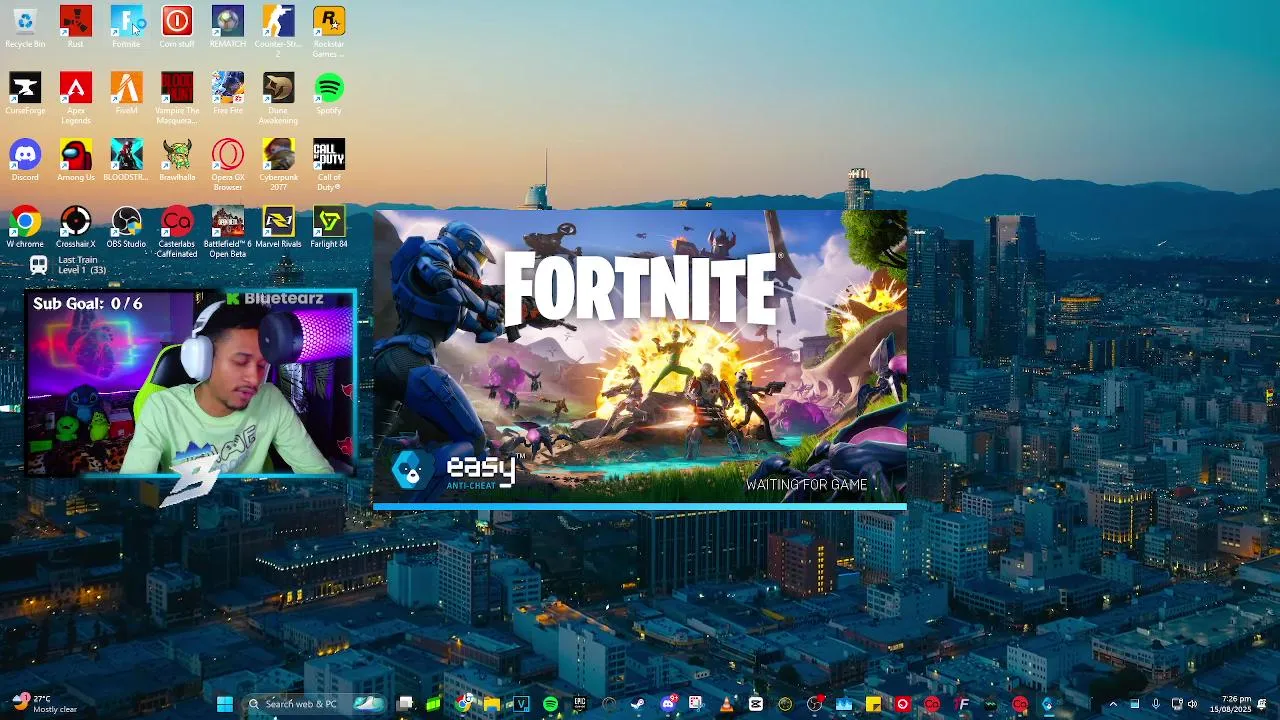Image resolution: width=1280 pixels, height=720 pixels.
Task: Open CapCut from the taskbar
Action: coord(756,704)
